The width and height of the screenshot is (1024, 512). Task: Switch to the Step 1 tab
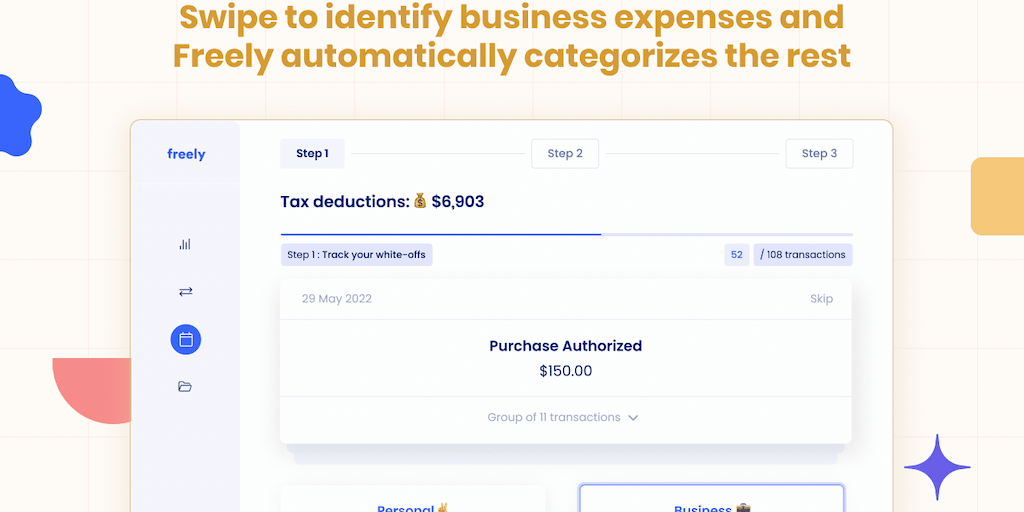pos(312,153)
